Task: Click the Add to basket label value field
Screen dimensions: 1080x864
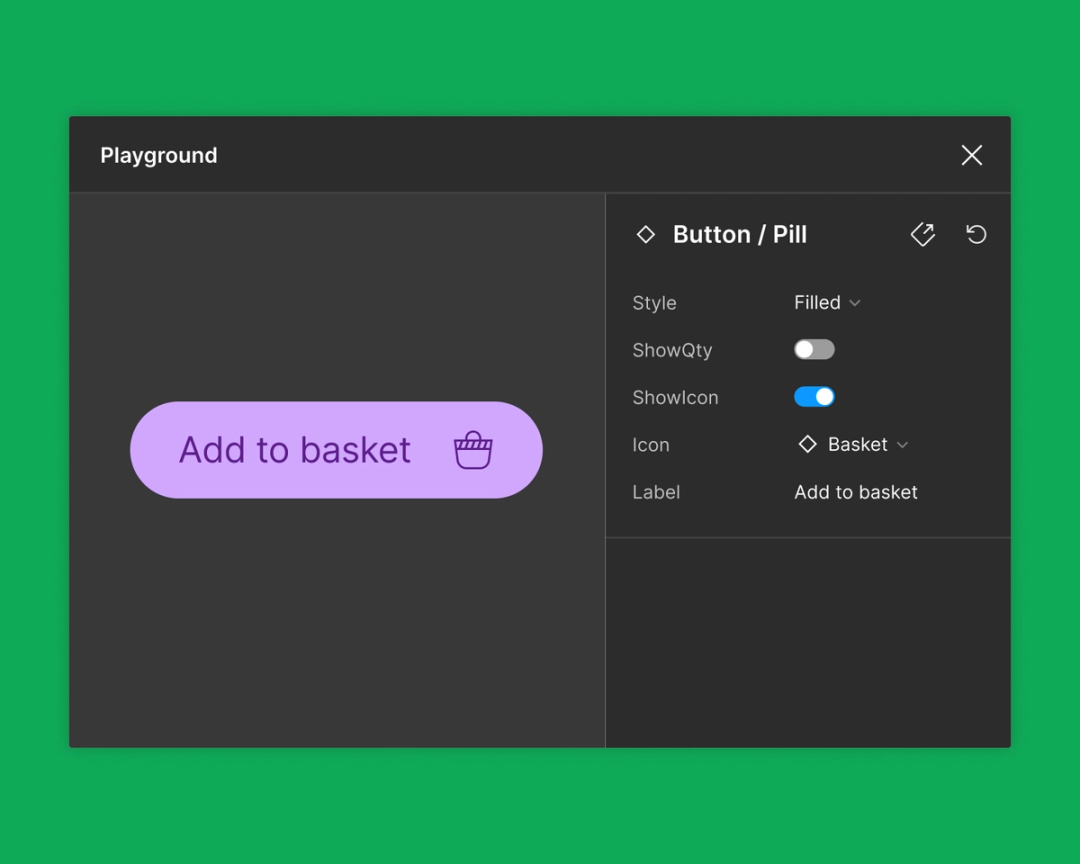Action: coord(855,492)
